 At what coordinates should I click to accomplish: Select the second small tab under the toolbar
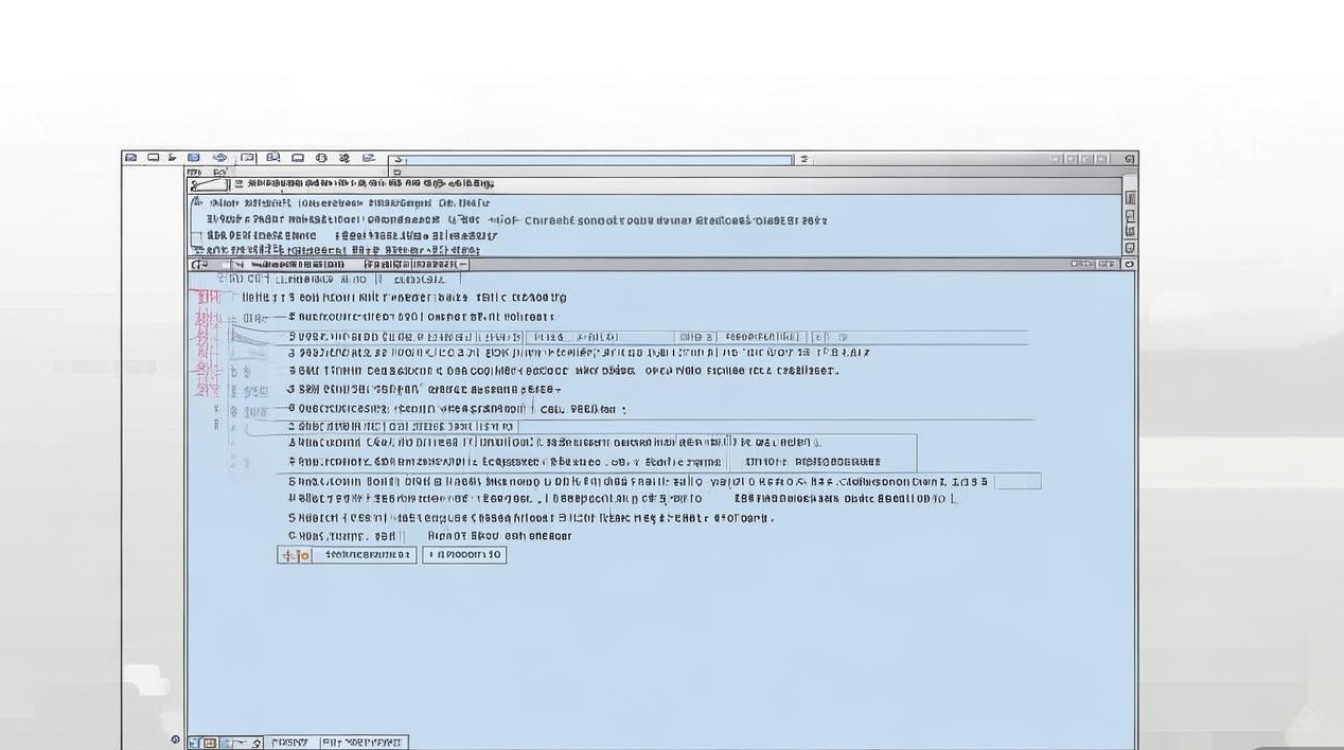pos(220,172)
